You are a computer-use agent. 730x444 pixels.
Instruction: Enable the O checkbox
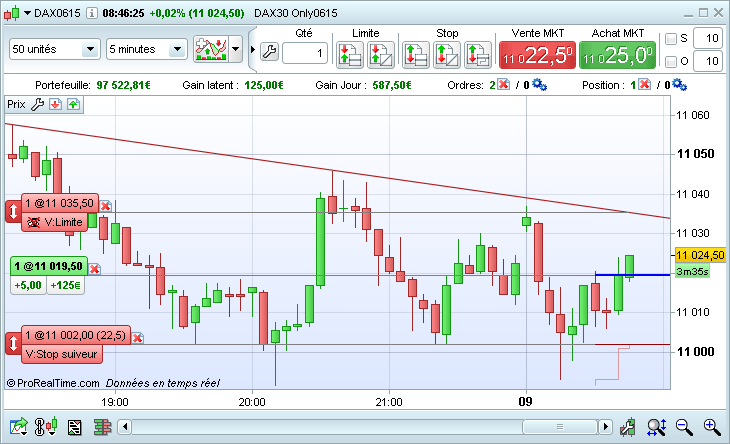(x=670, y=62)
